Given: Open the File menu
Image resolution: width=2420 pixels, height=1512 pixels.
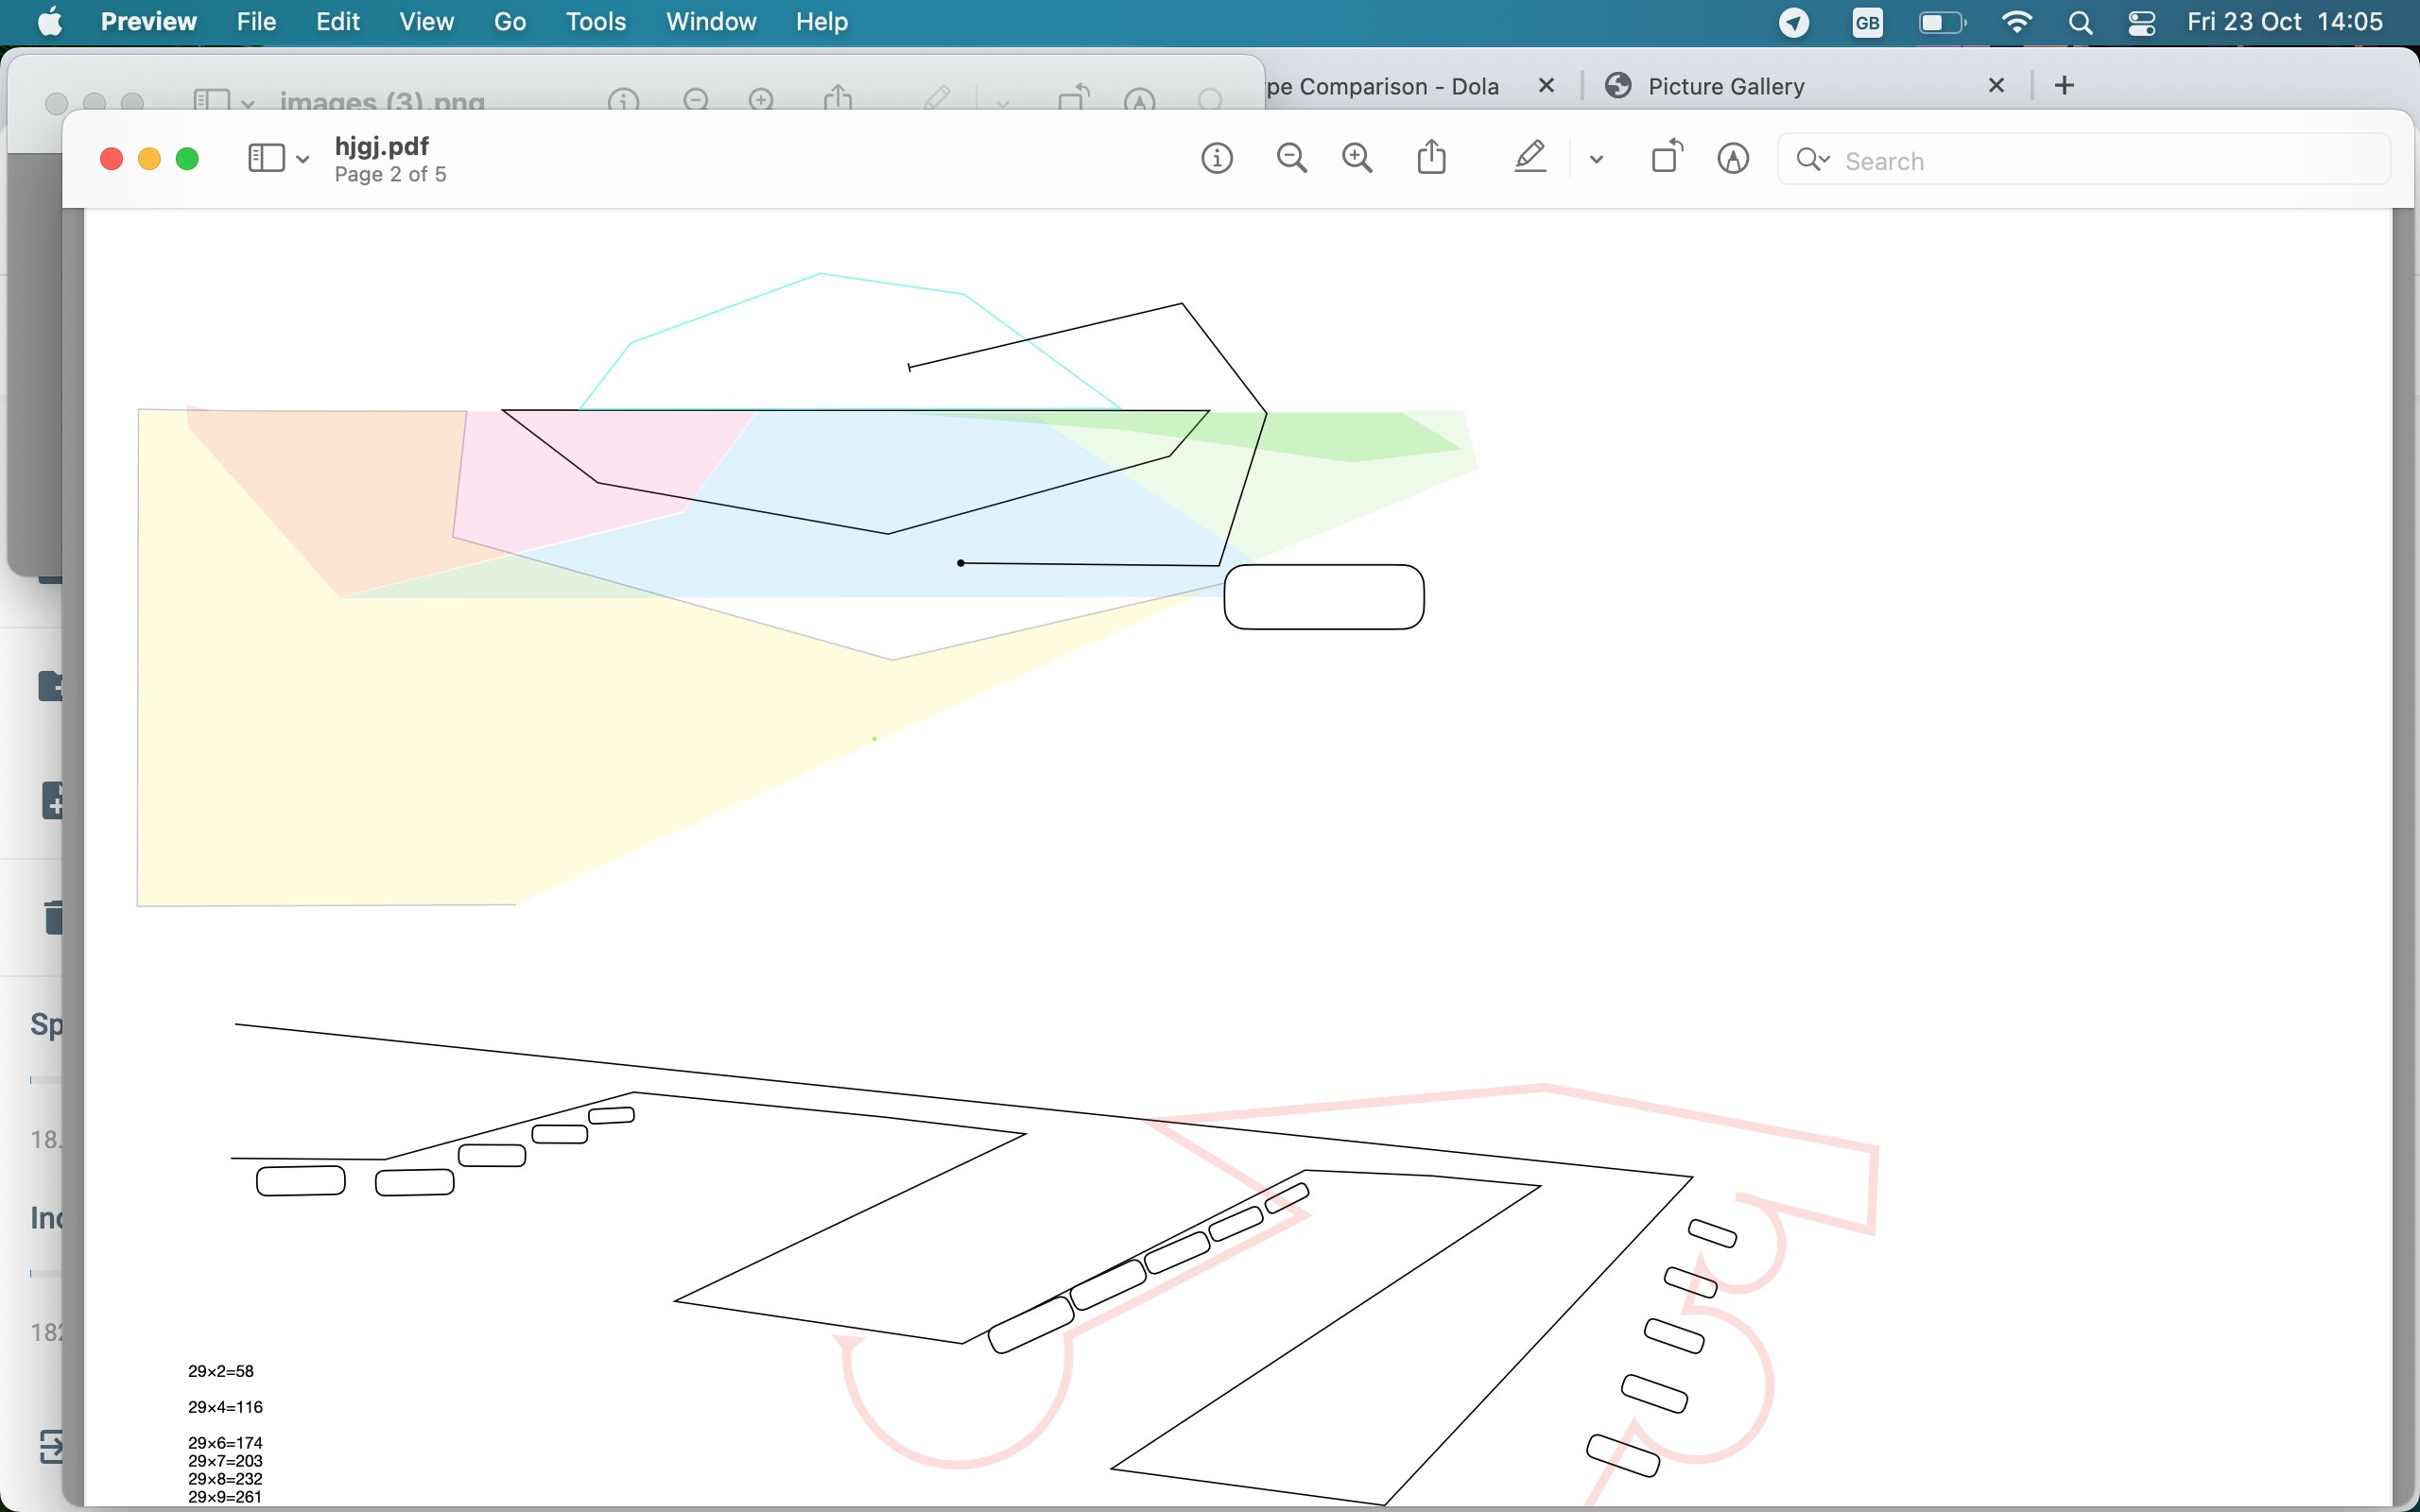Looking at the screenshot, I should pos(256,21).
